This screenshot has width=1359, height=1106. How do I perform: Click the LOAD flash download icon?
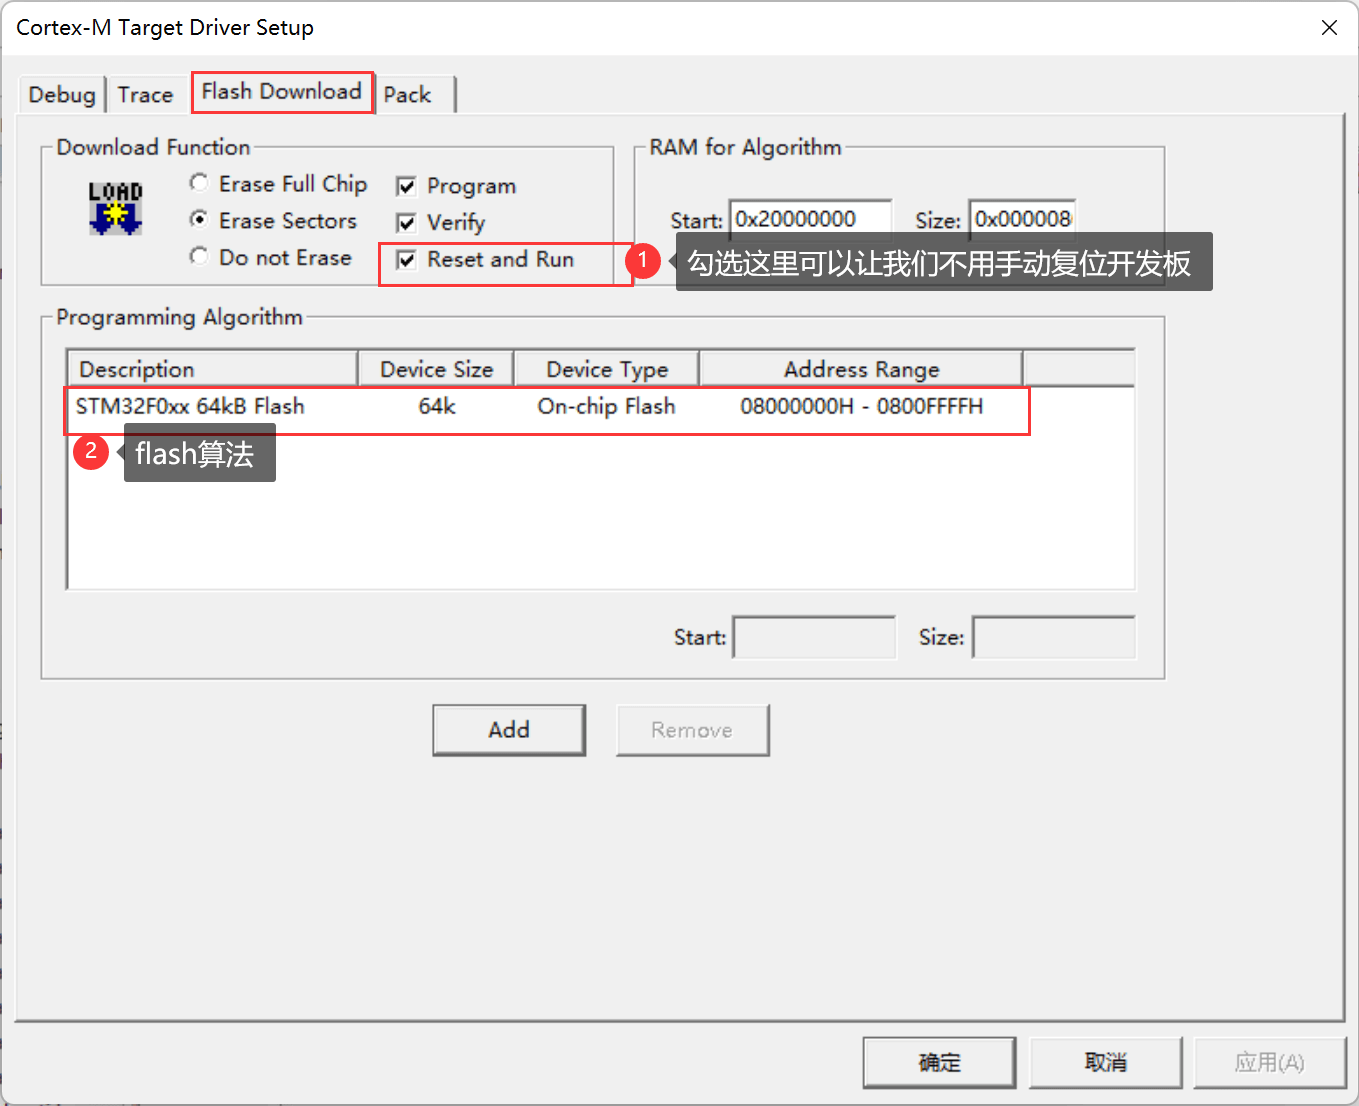point(116,208)
